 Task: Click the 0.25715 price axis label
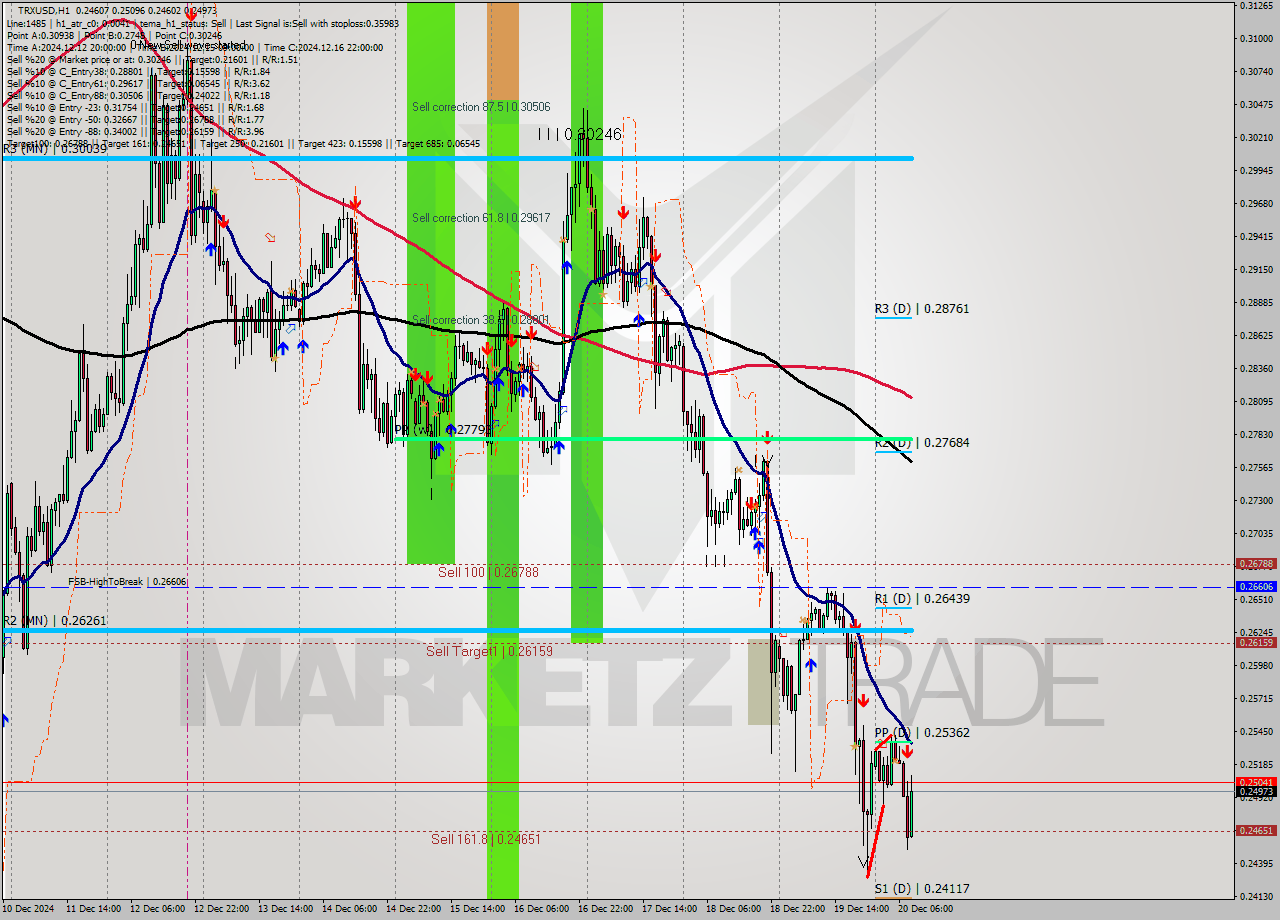(1256, 698)
